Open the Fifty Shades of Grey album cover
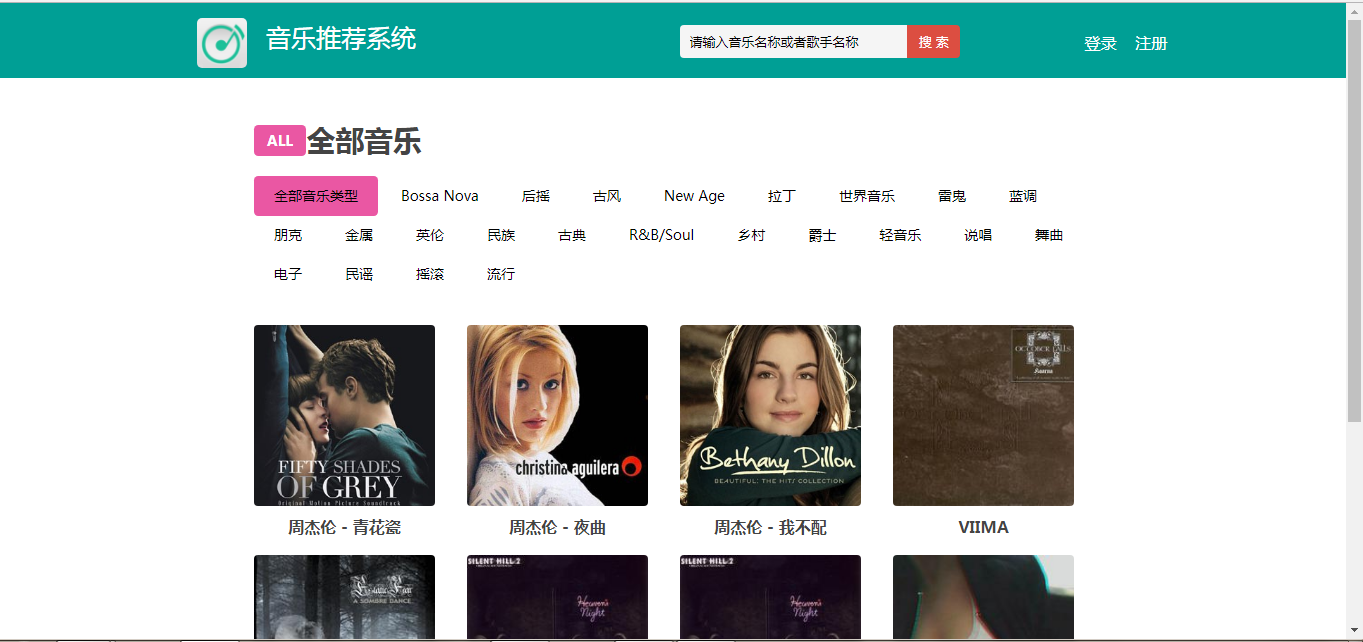The height and width of the screenshot is (642, 1363). [x=344, y=415]
